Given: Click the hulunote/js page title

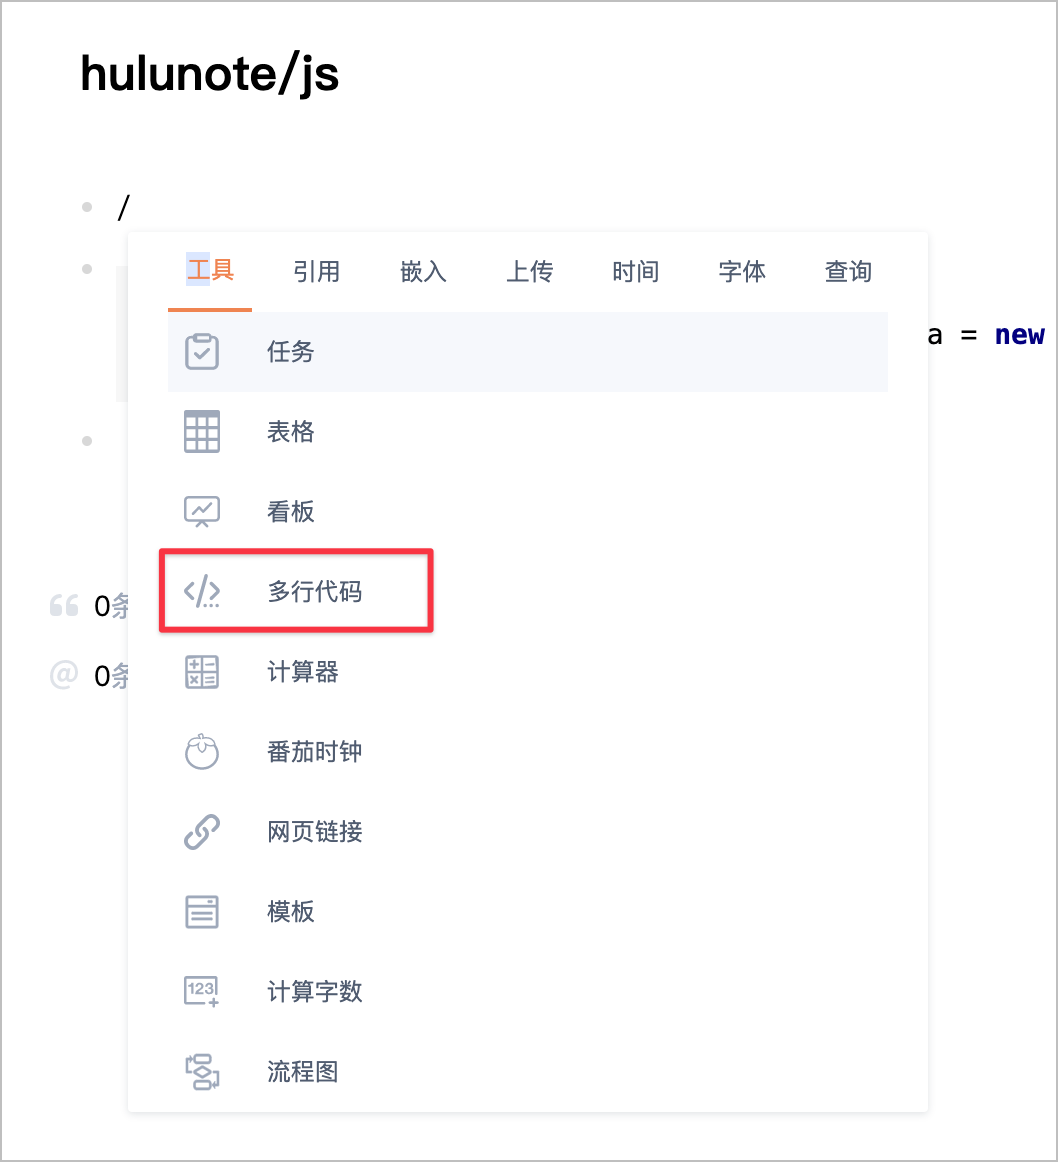Looking at the screenshot, I should 210,74.
